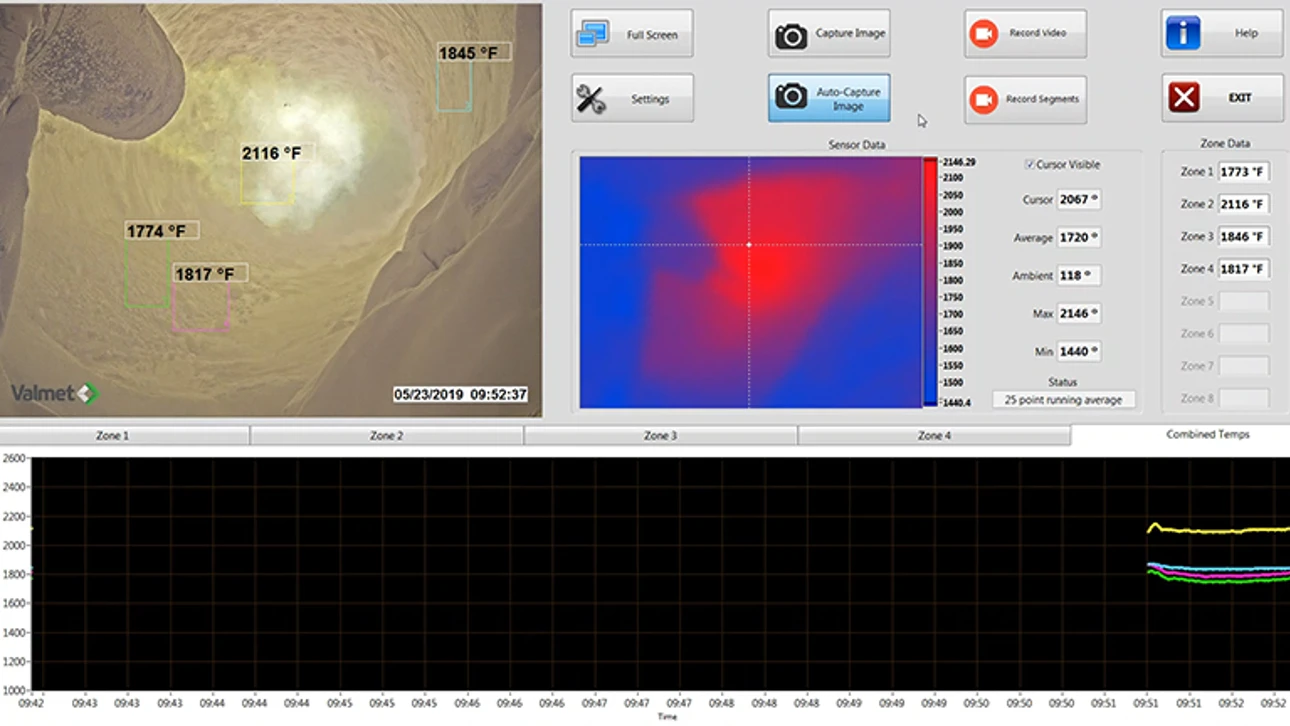The height and width of the screenshot is (726, 1290).
Task: Open the Zone 2 tab
Action: point(387,436)
